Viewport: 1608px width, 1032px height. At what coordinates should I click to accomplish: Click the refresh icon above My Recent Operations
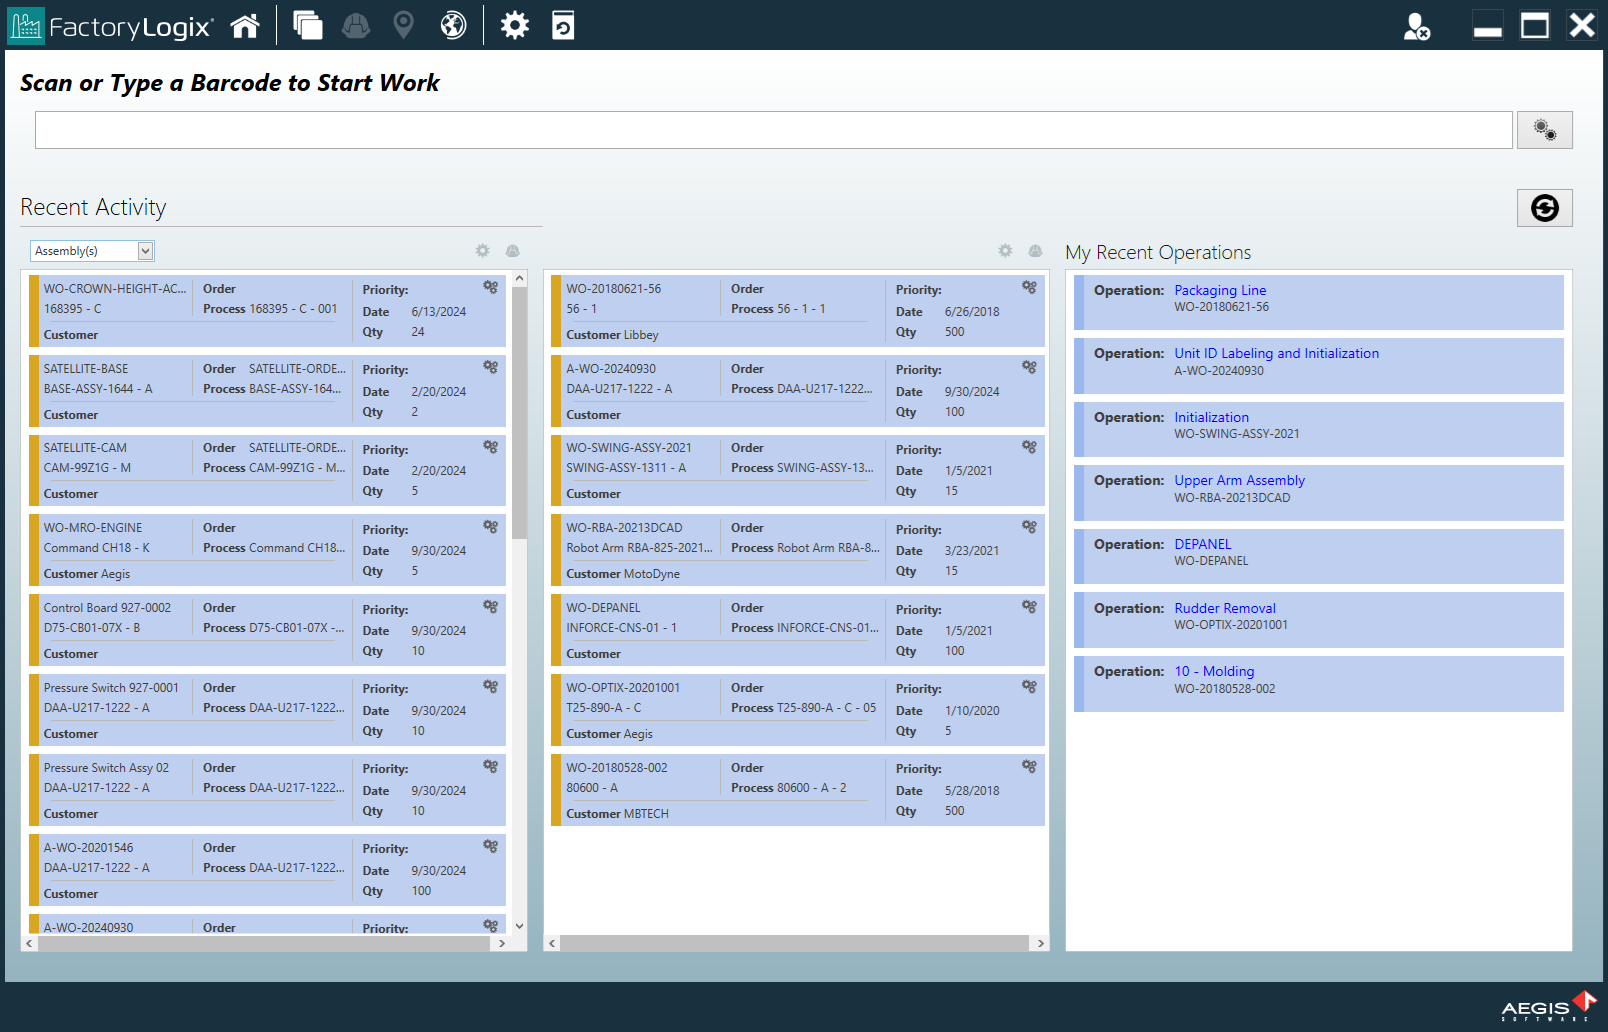[x=1544, y=208]
